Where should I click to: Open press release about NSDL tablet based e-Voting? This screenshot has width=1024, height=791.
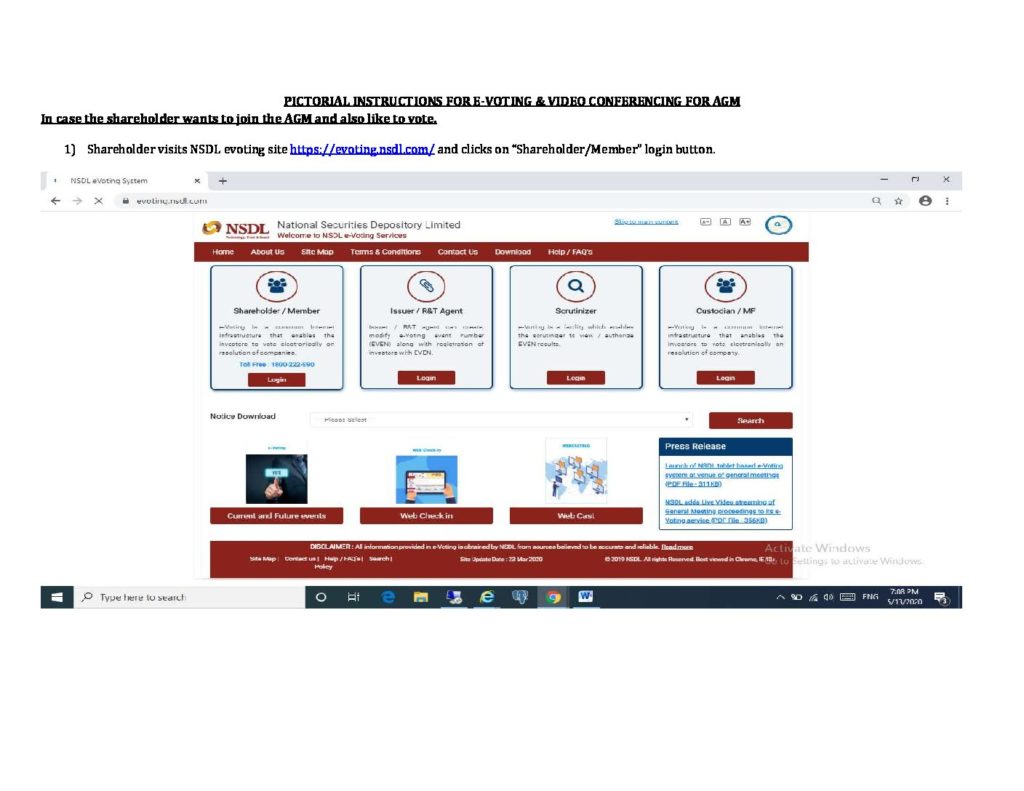click(x=724, y=475)
